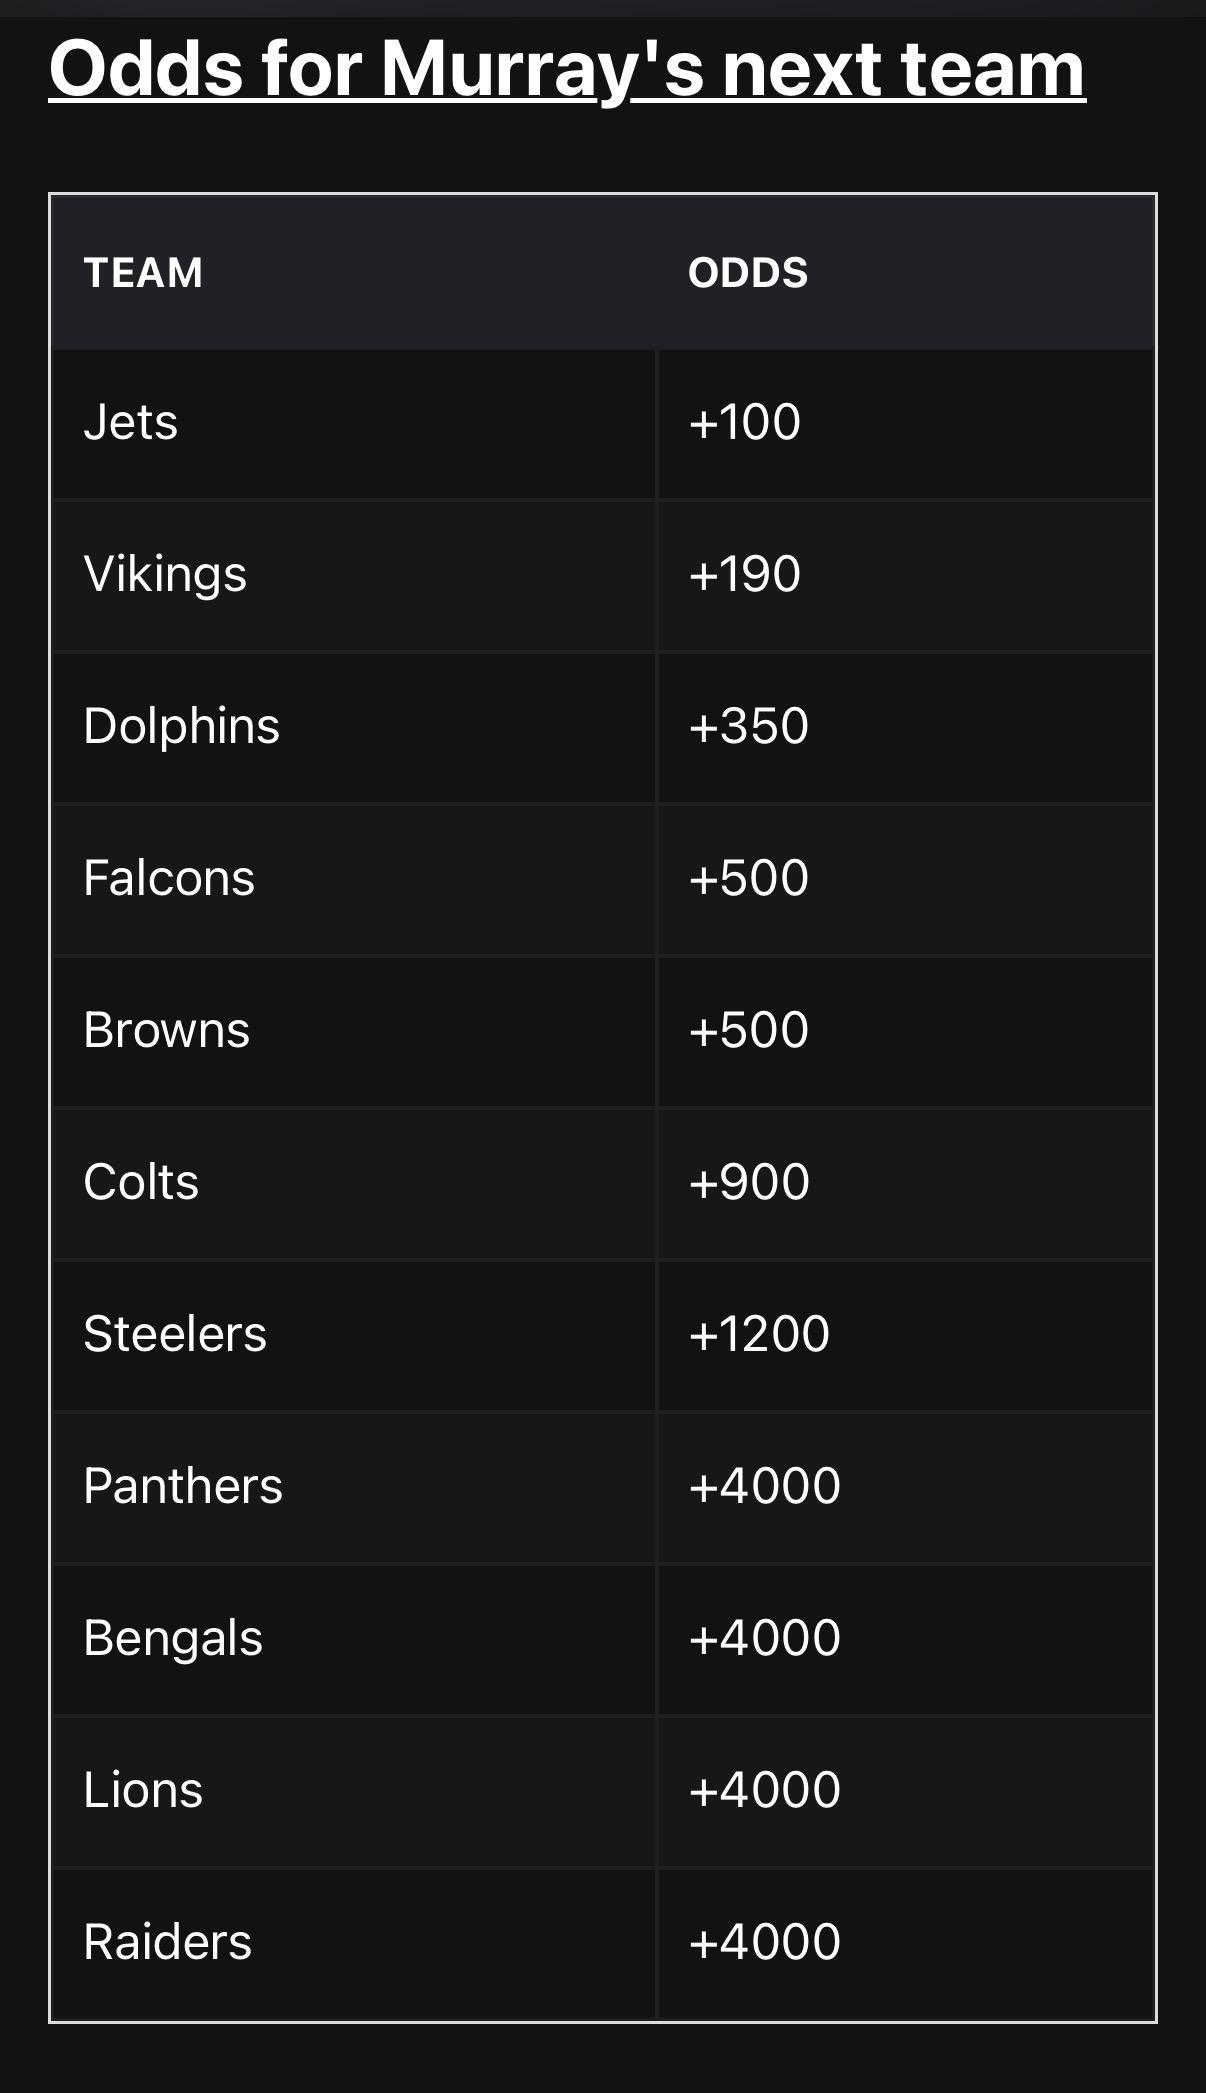Image resolution: width=1206 pixels, height=2093 pixels.
Task: Click the Raiders +4000 odds
Action: coord(765,1942)
